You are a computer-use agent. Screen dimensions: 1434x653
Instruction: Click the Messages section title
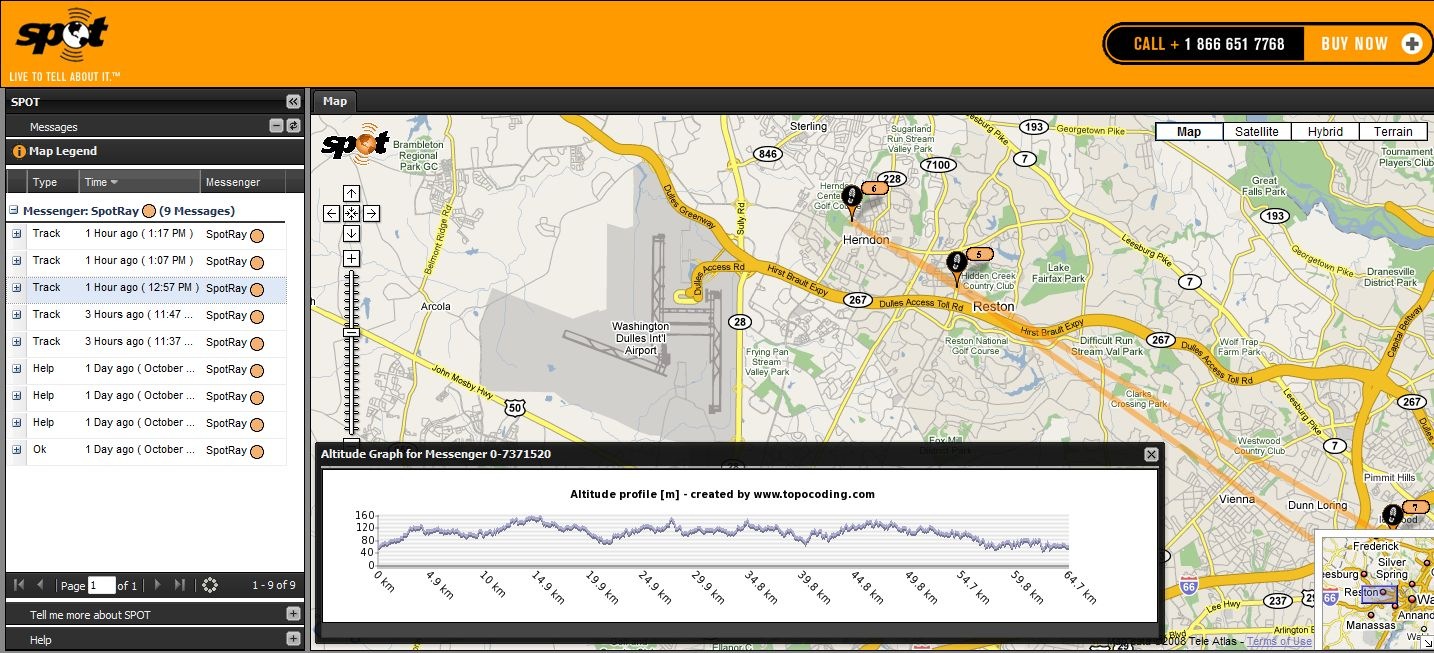tap(54, 127)
